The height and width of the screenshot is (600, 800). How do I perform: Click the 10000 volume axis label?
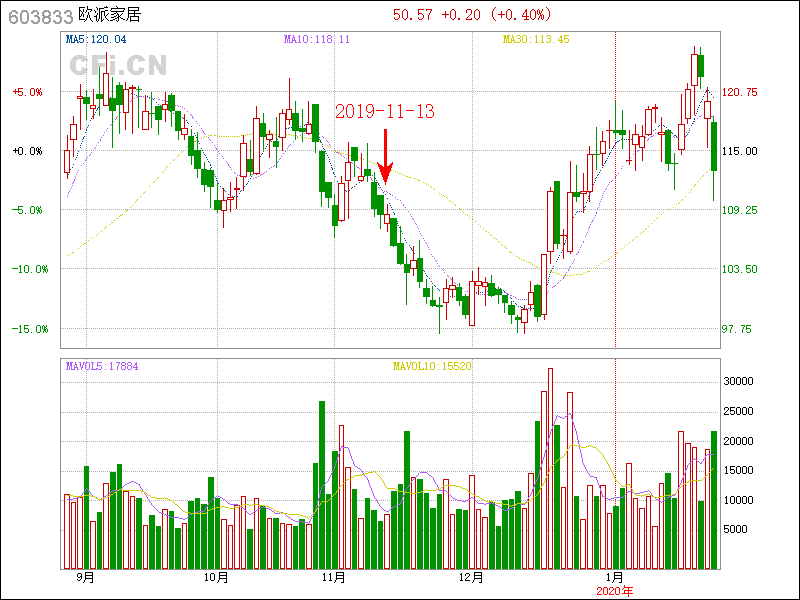pos(738,500)
